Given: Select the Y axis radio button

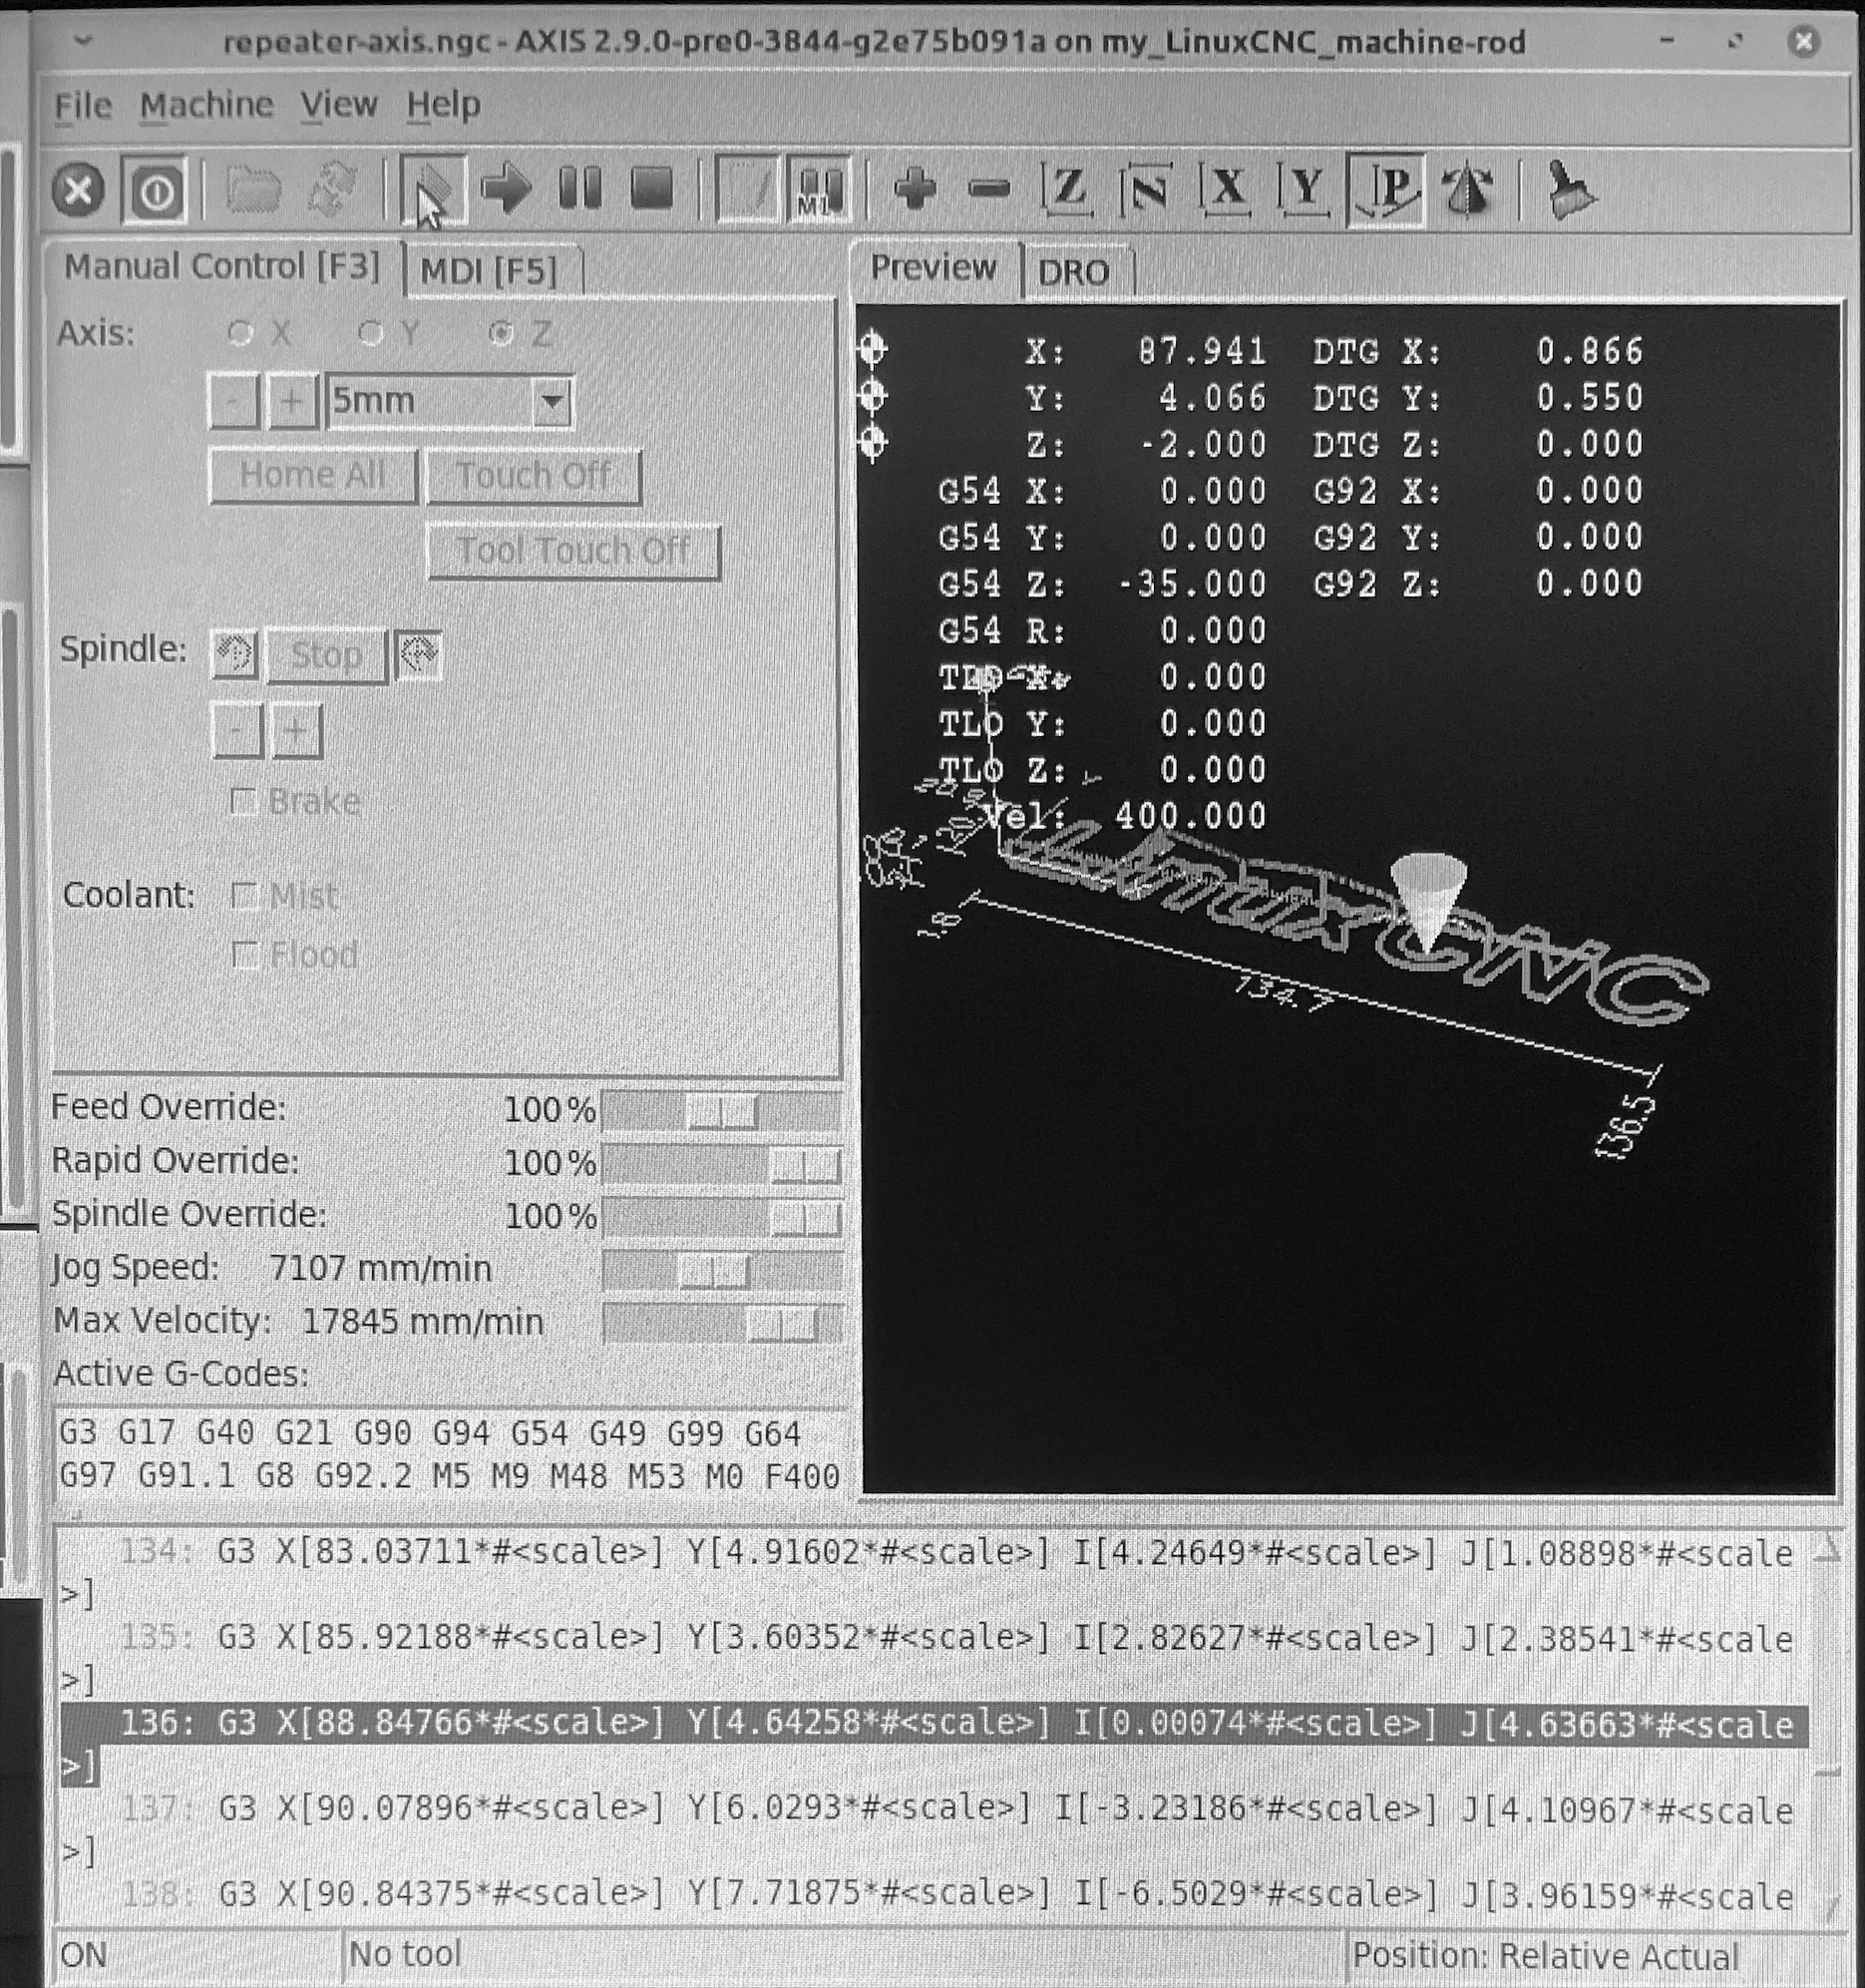Looking at the screenshot, I should pos(370,333).
